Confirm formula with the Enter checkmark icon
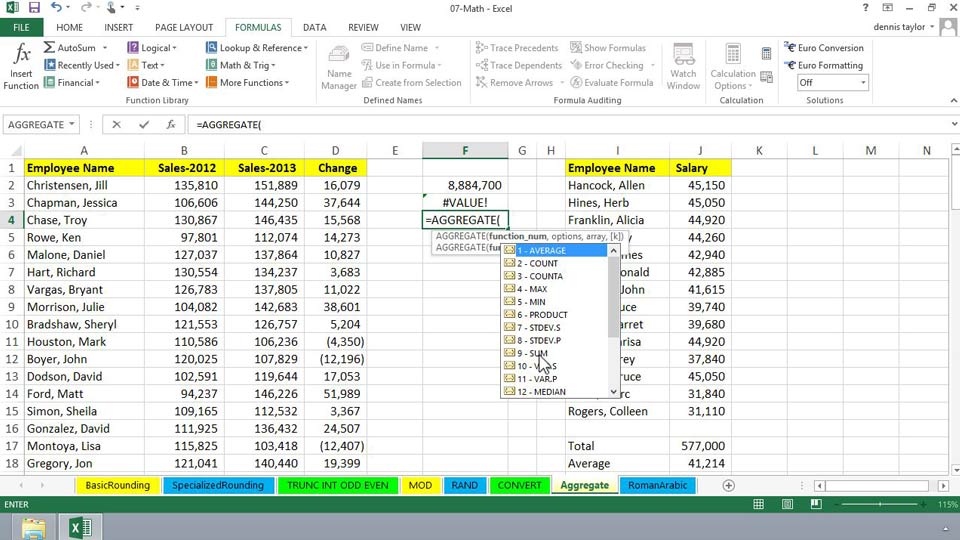960x540 pixels. (144, 125)
